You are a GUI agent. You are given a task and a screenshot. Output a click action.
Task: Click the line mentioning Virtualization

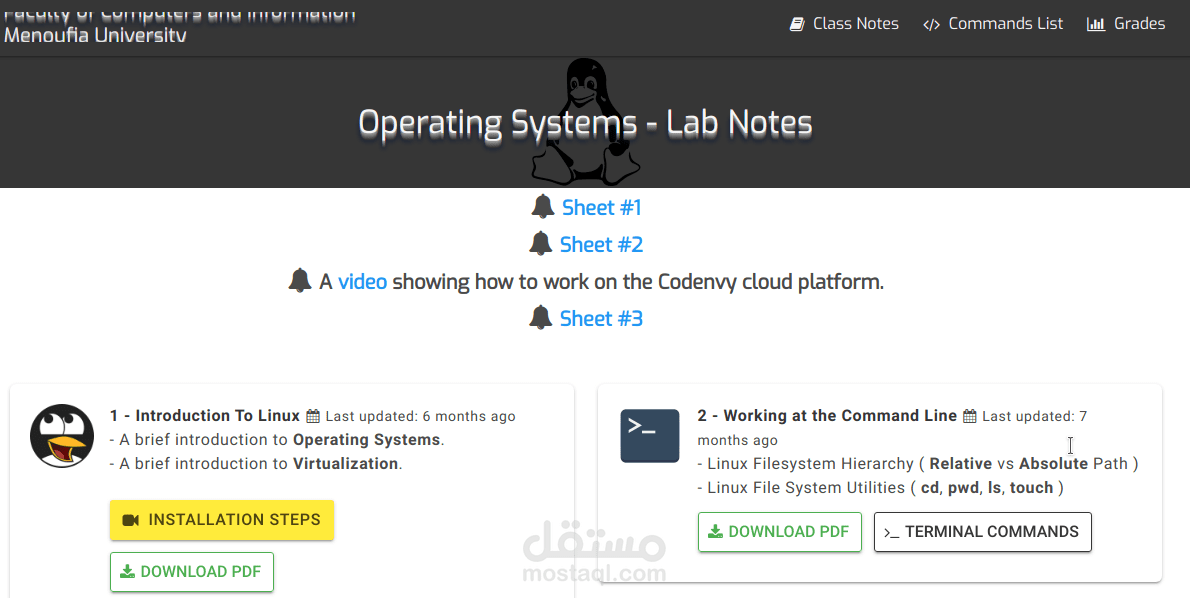tap(256, 464)
